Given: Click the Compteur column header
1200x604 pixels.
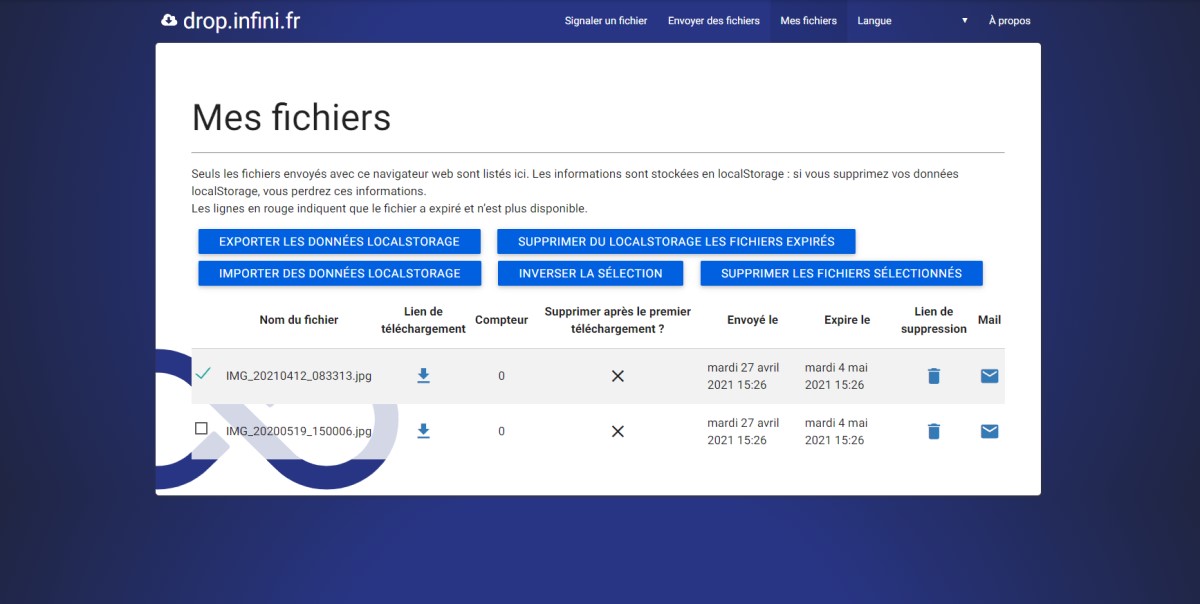Looking at the screenshot, I should pos(501,320).
